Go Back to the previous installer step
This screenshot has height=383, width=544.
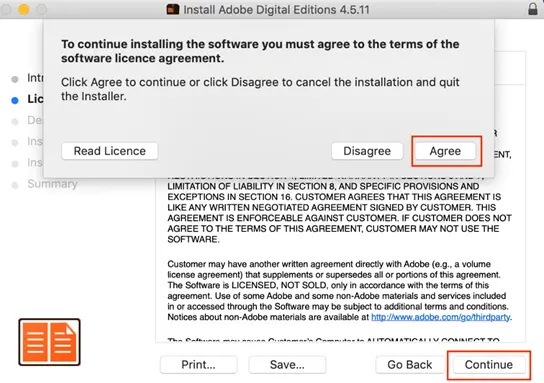410,365
